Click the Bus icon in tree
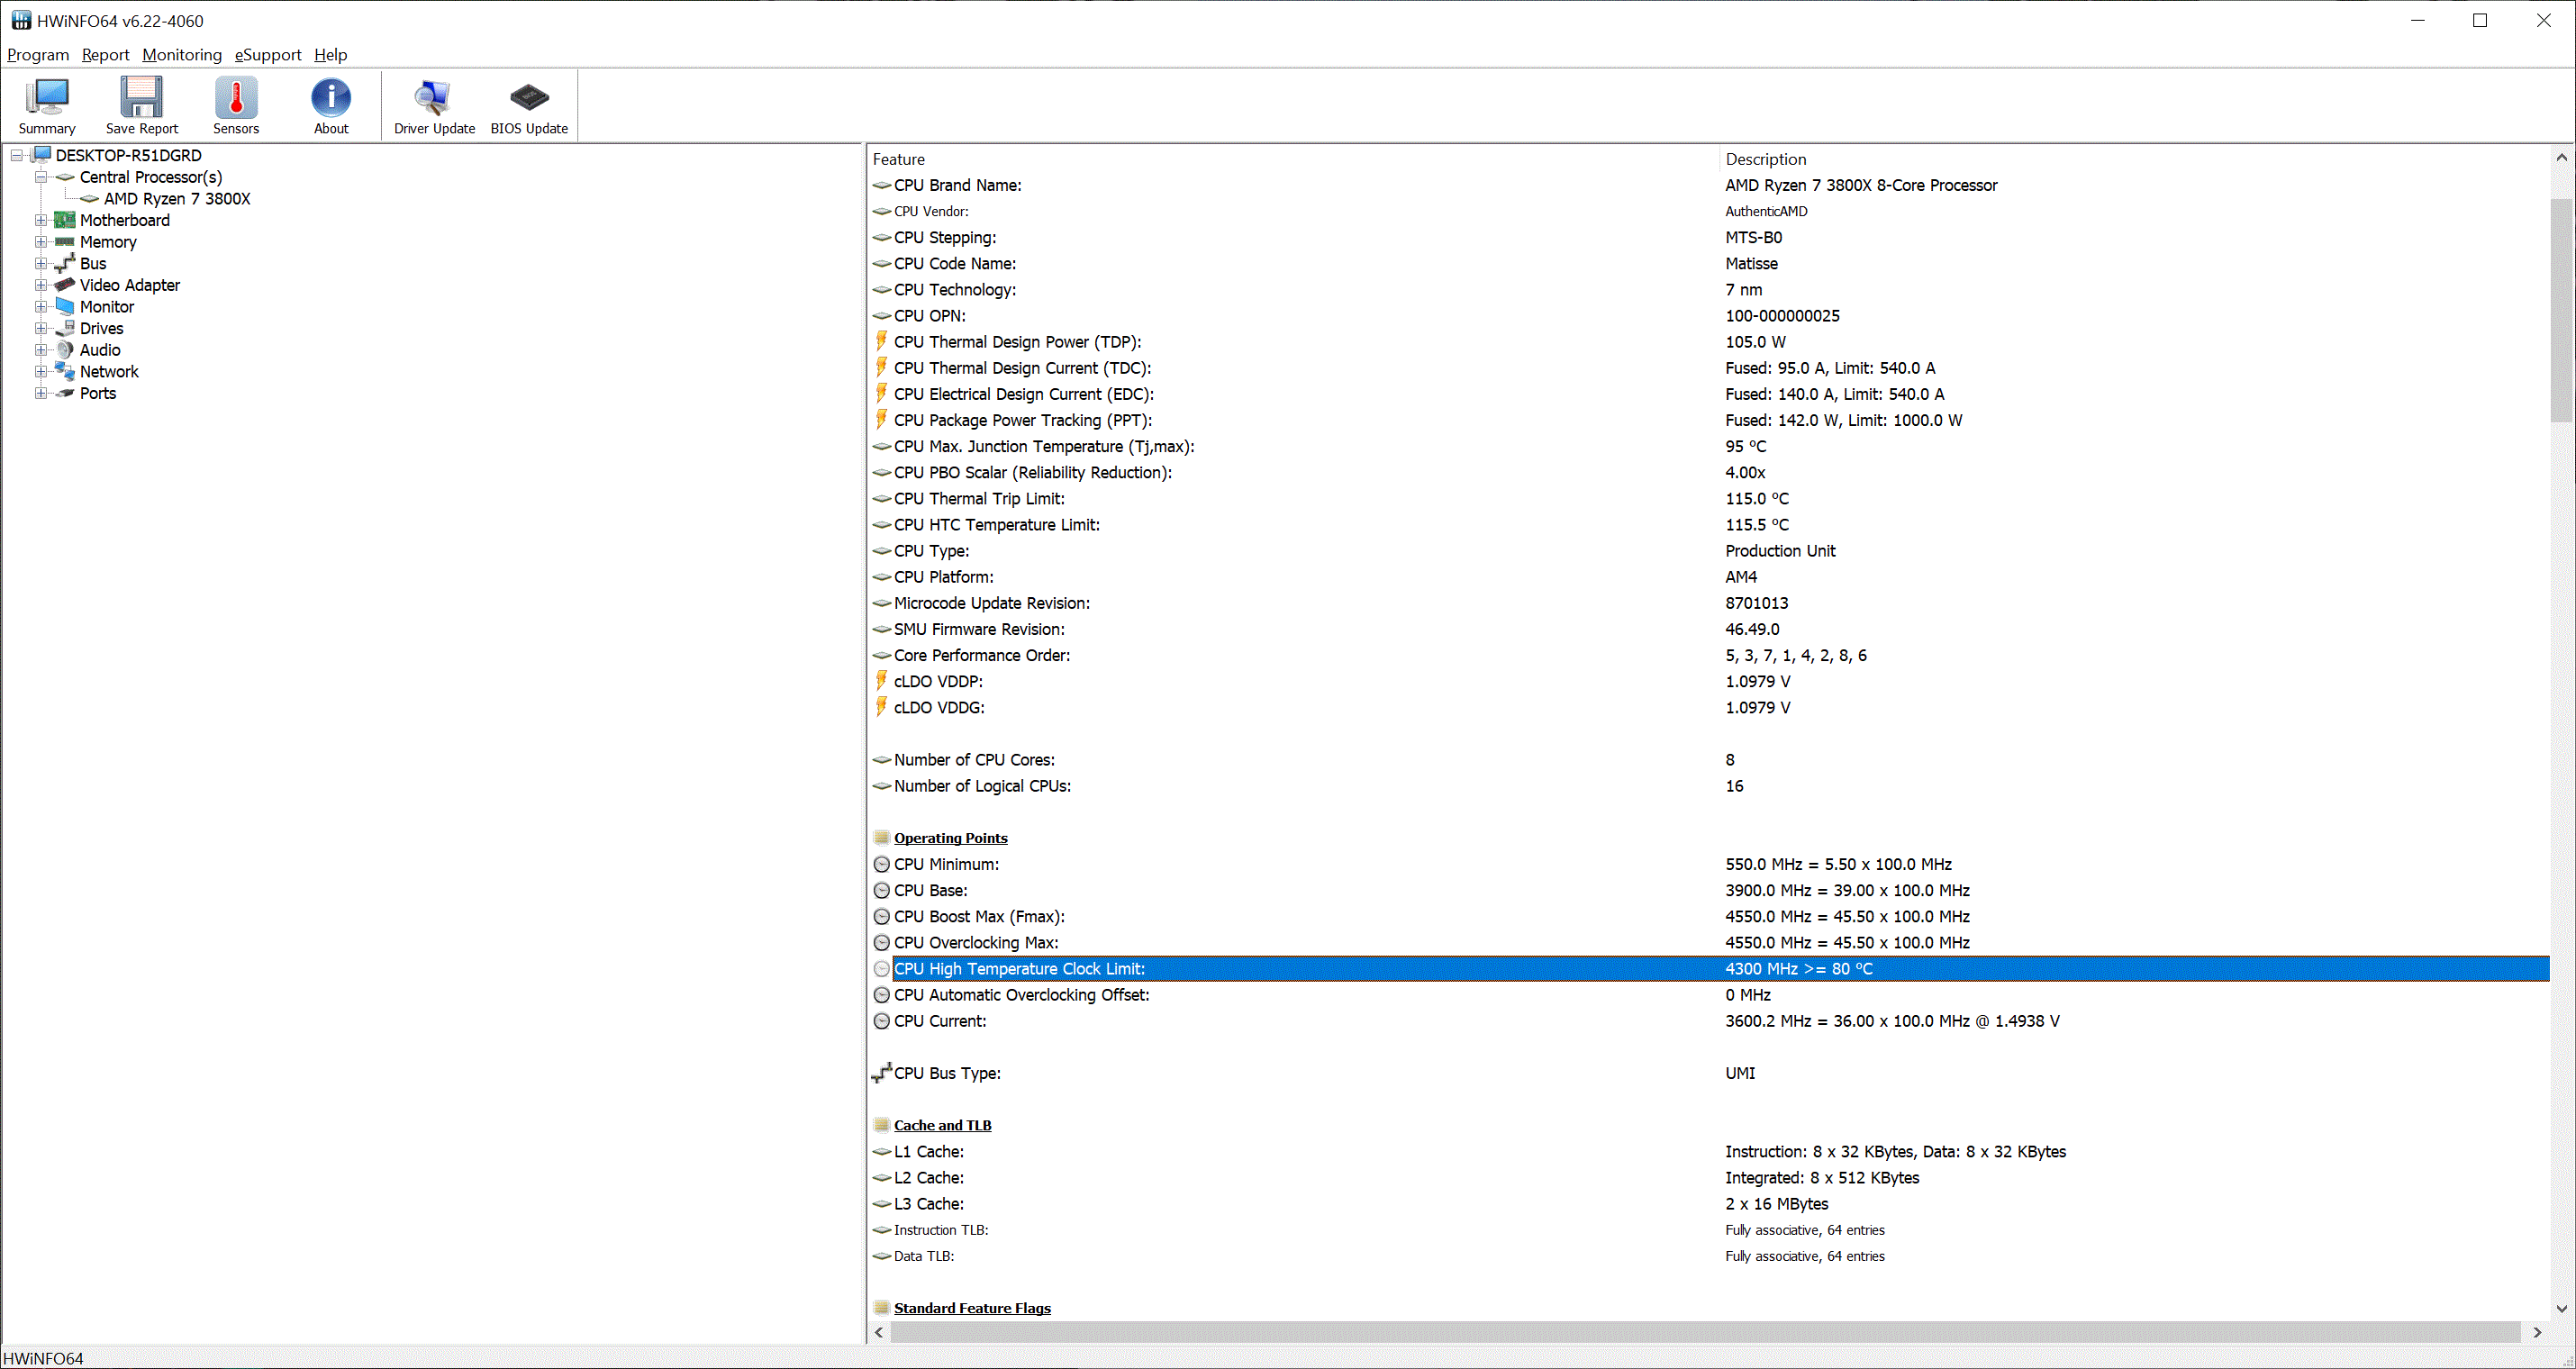 [65, 264]
